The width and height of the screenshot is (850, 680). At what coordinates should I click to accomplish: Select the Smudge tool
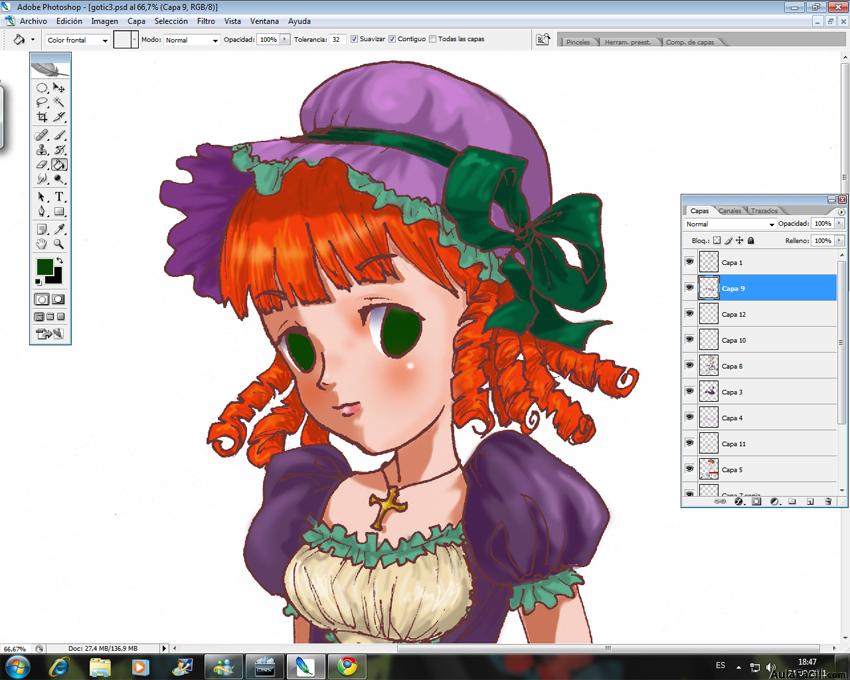coord(42,179)
